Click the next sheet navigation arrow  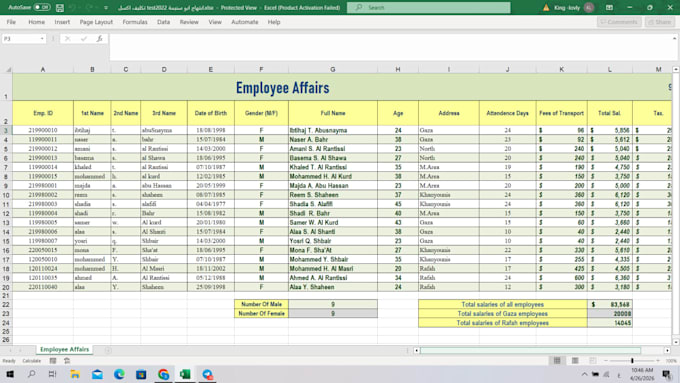[20, 350]
